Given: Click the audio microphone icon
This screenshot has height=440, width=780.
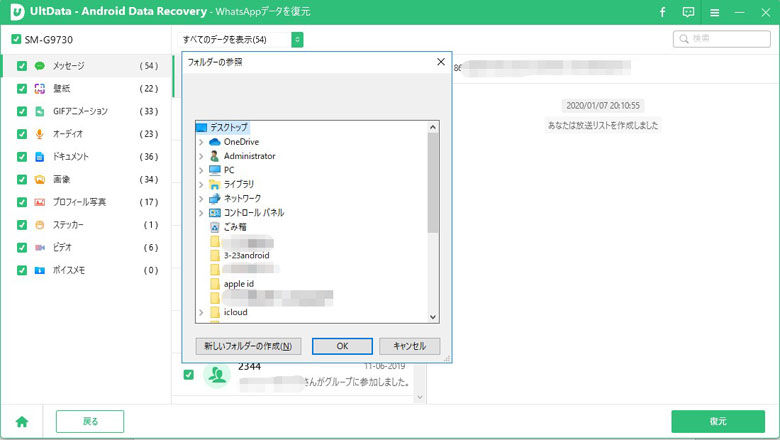Looking at the screenshot, I should (40, 134).
